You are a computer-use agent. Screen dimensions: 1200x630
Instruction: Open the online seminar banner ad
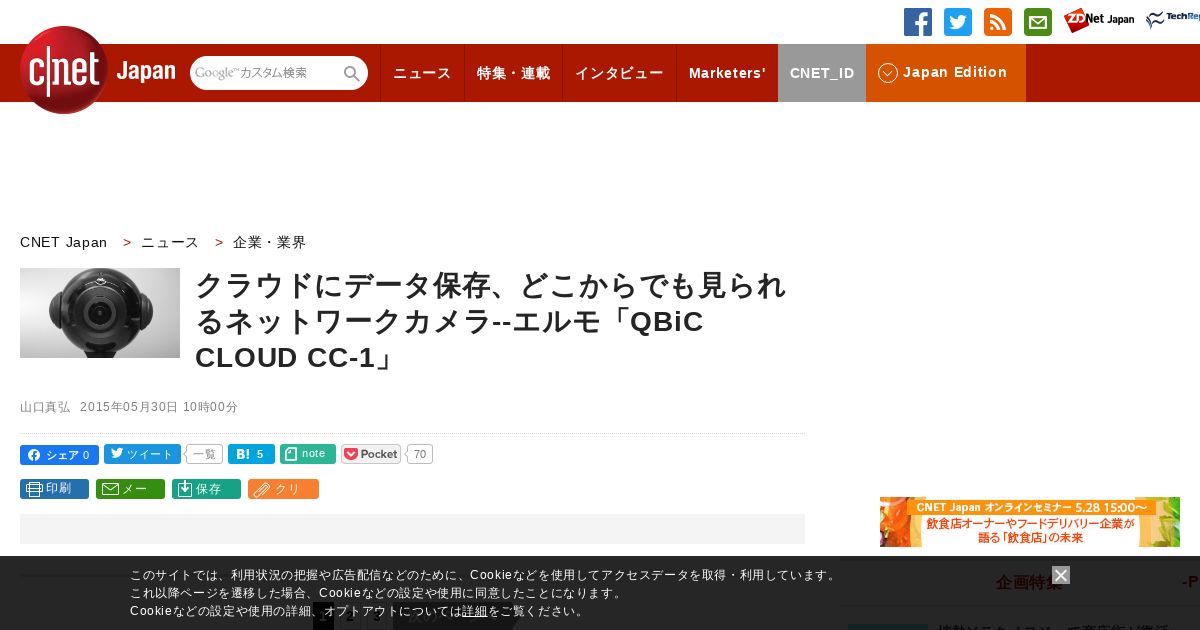[1030, 522]
